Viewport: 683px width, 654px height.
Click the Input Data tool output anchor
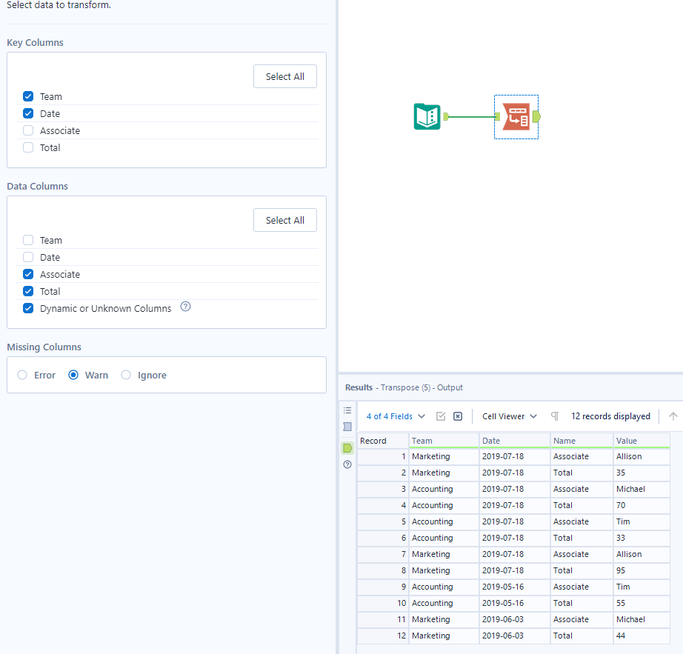pos(446,116)
